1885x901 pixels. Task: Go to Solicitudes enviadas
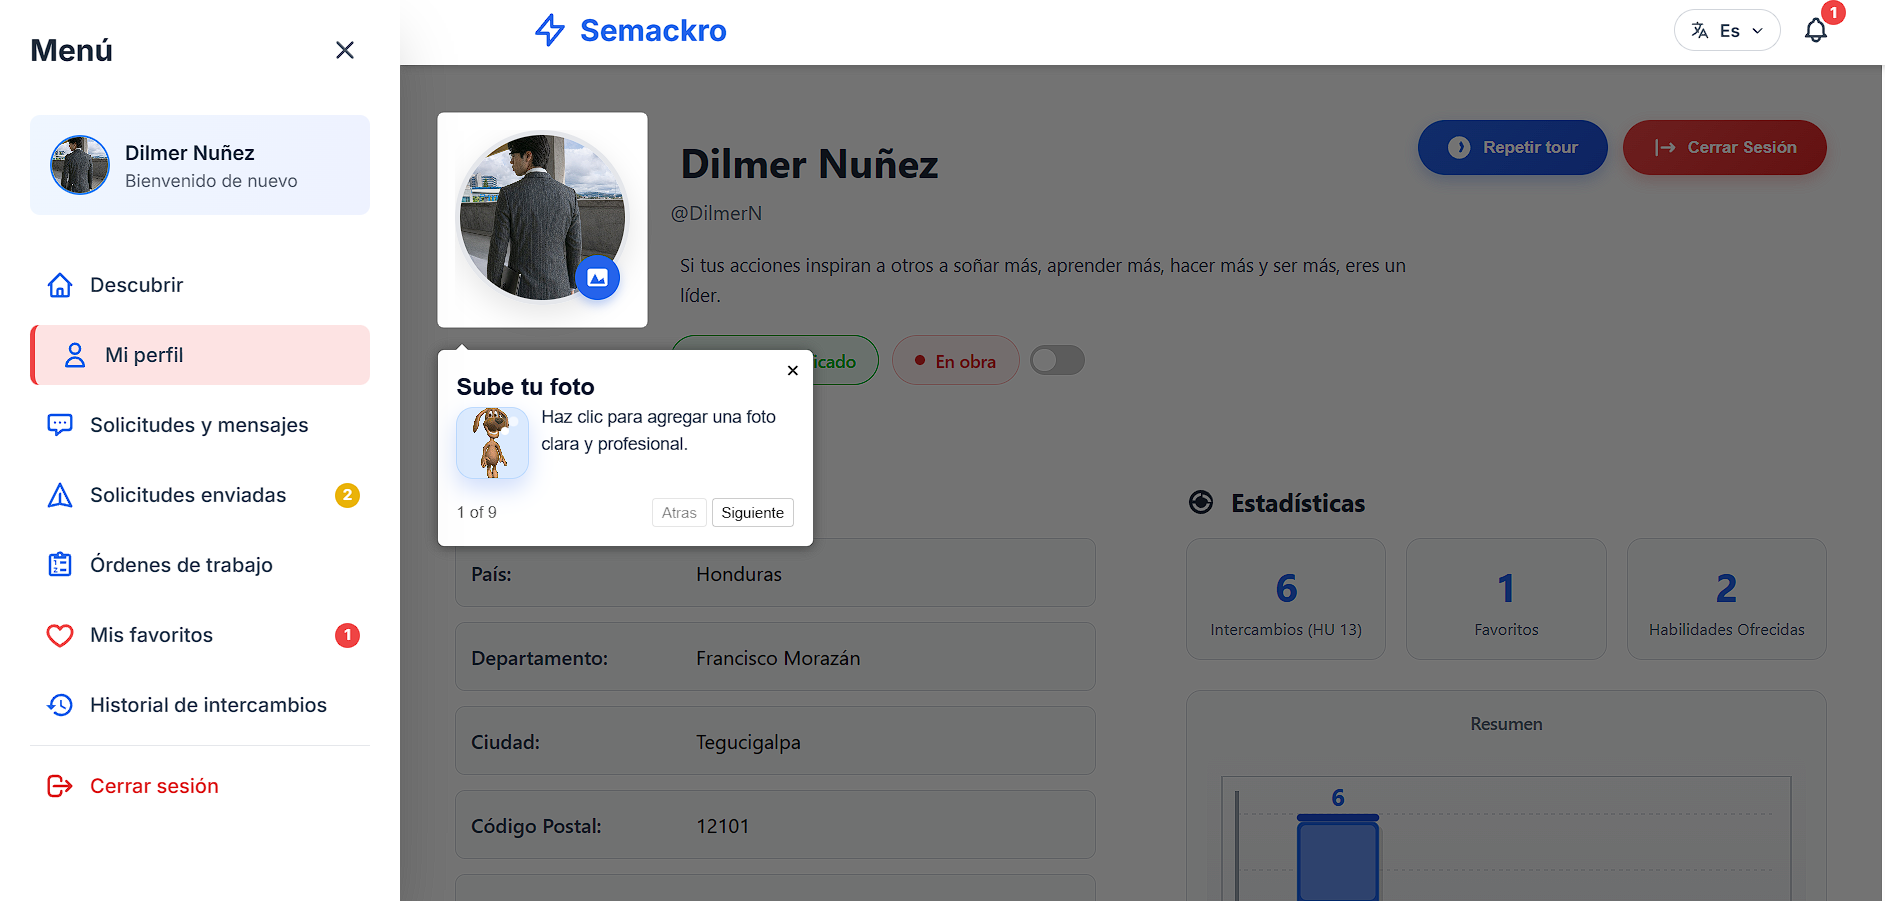[188, 495]
